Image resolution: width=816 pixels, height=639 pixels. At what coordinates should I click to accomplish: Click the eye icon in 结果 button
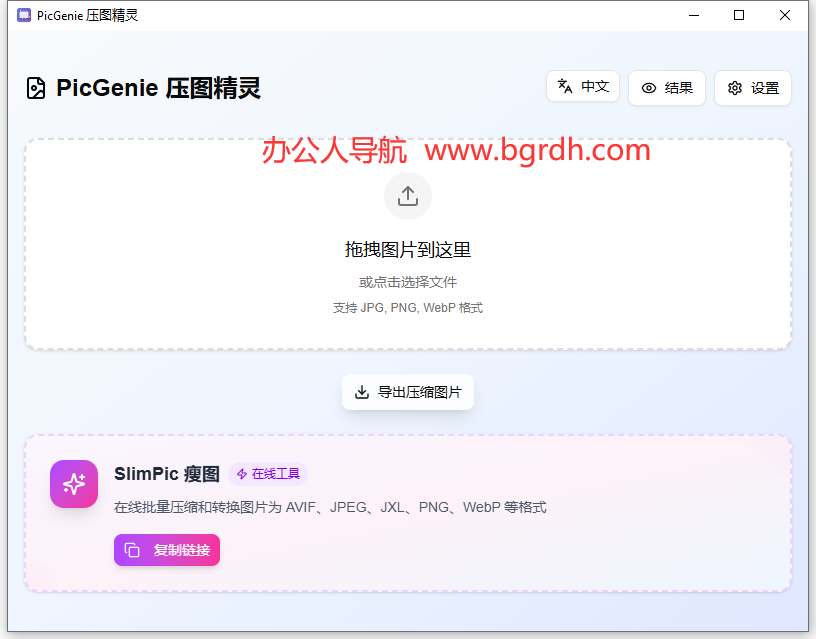649,88
